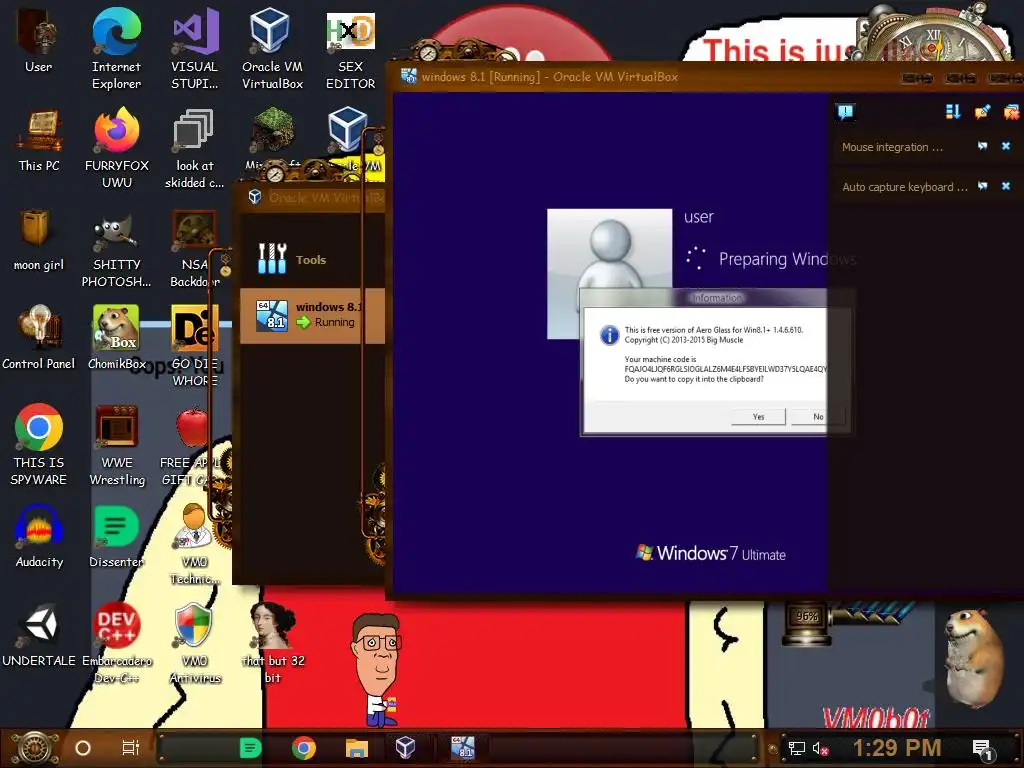1024x768 pixels.
Task: Open the User desktop icon
Action: point(39,41)
